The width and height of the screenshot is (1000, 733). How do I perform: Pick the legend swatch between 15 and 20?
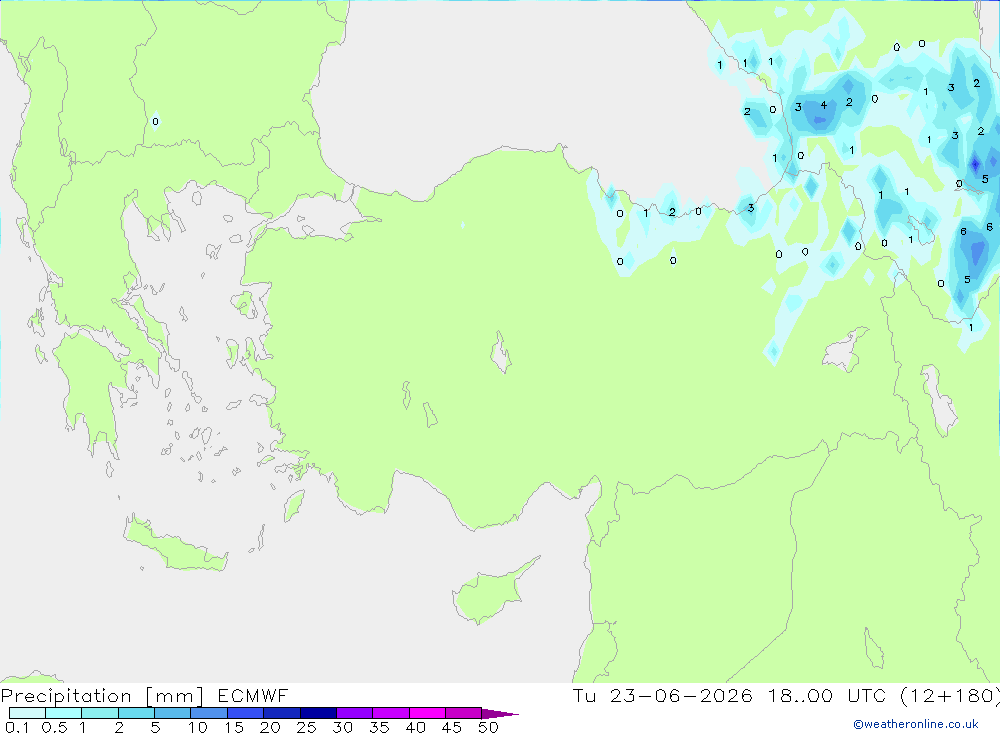[x=246, y=713]
